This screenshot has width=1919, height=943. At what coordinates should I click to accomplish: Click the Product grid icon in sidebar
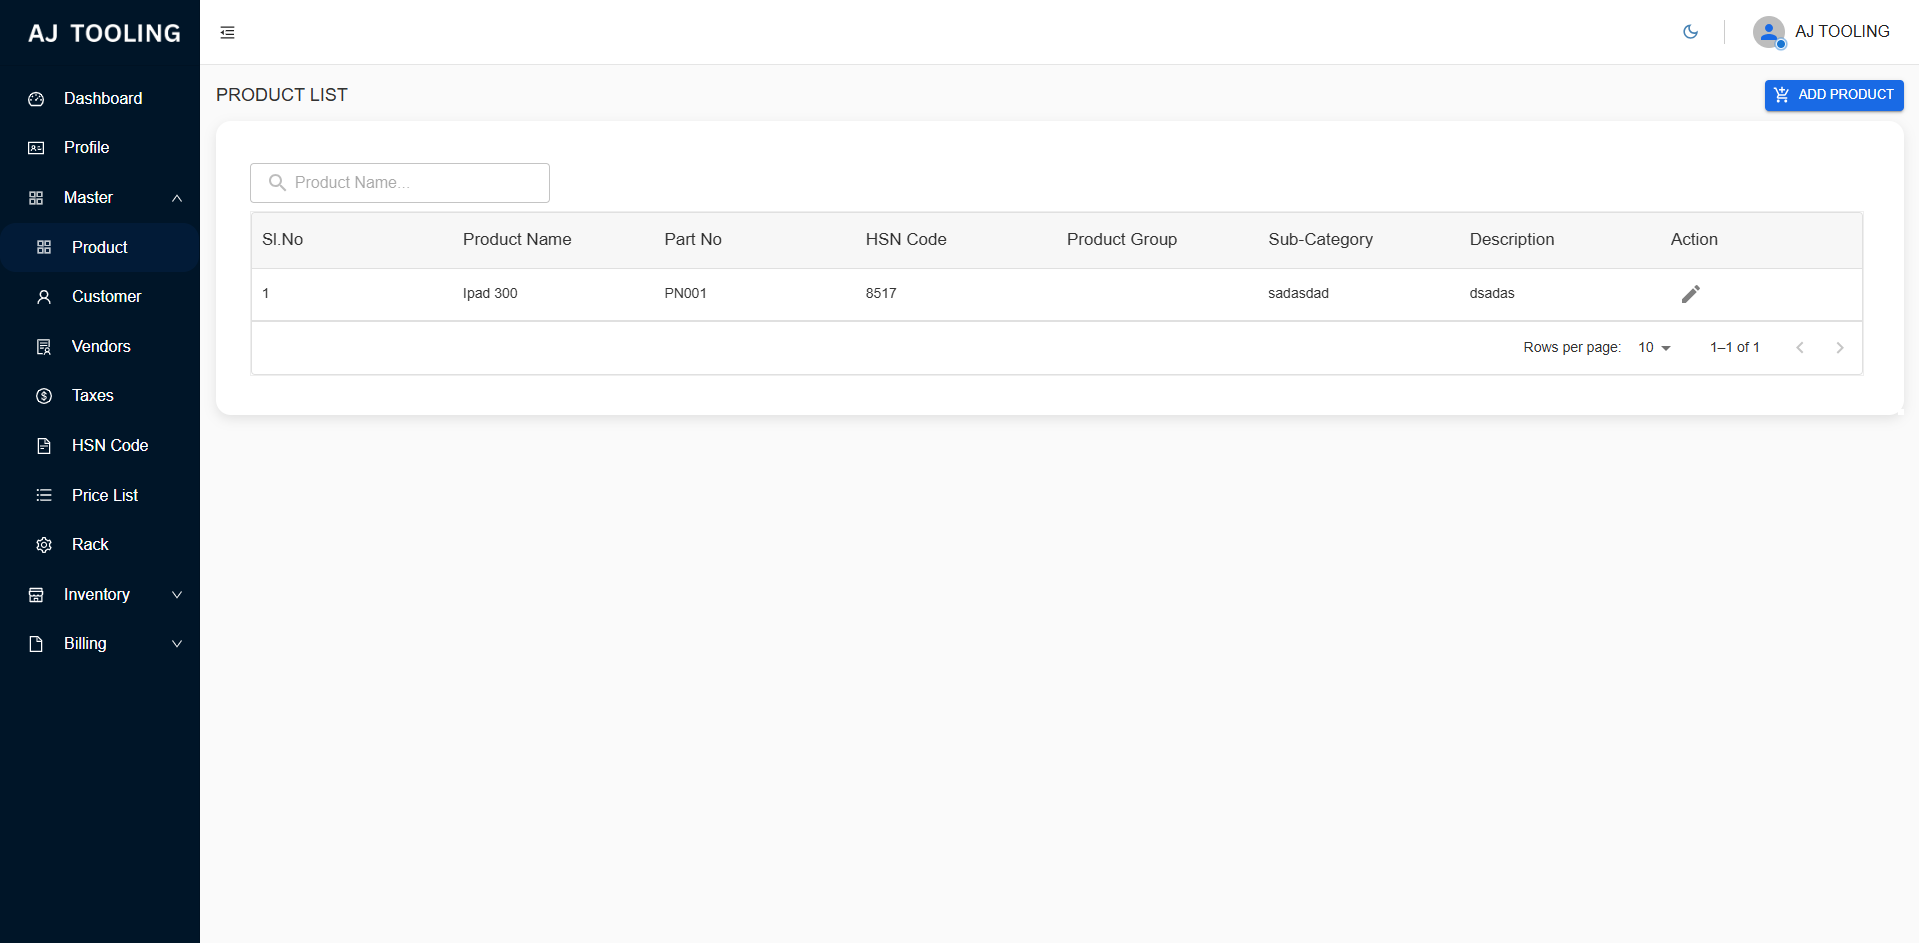[x=44, y=247]
